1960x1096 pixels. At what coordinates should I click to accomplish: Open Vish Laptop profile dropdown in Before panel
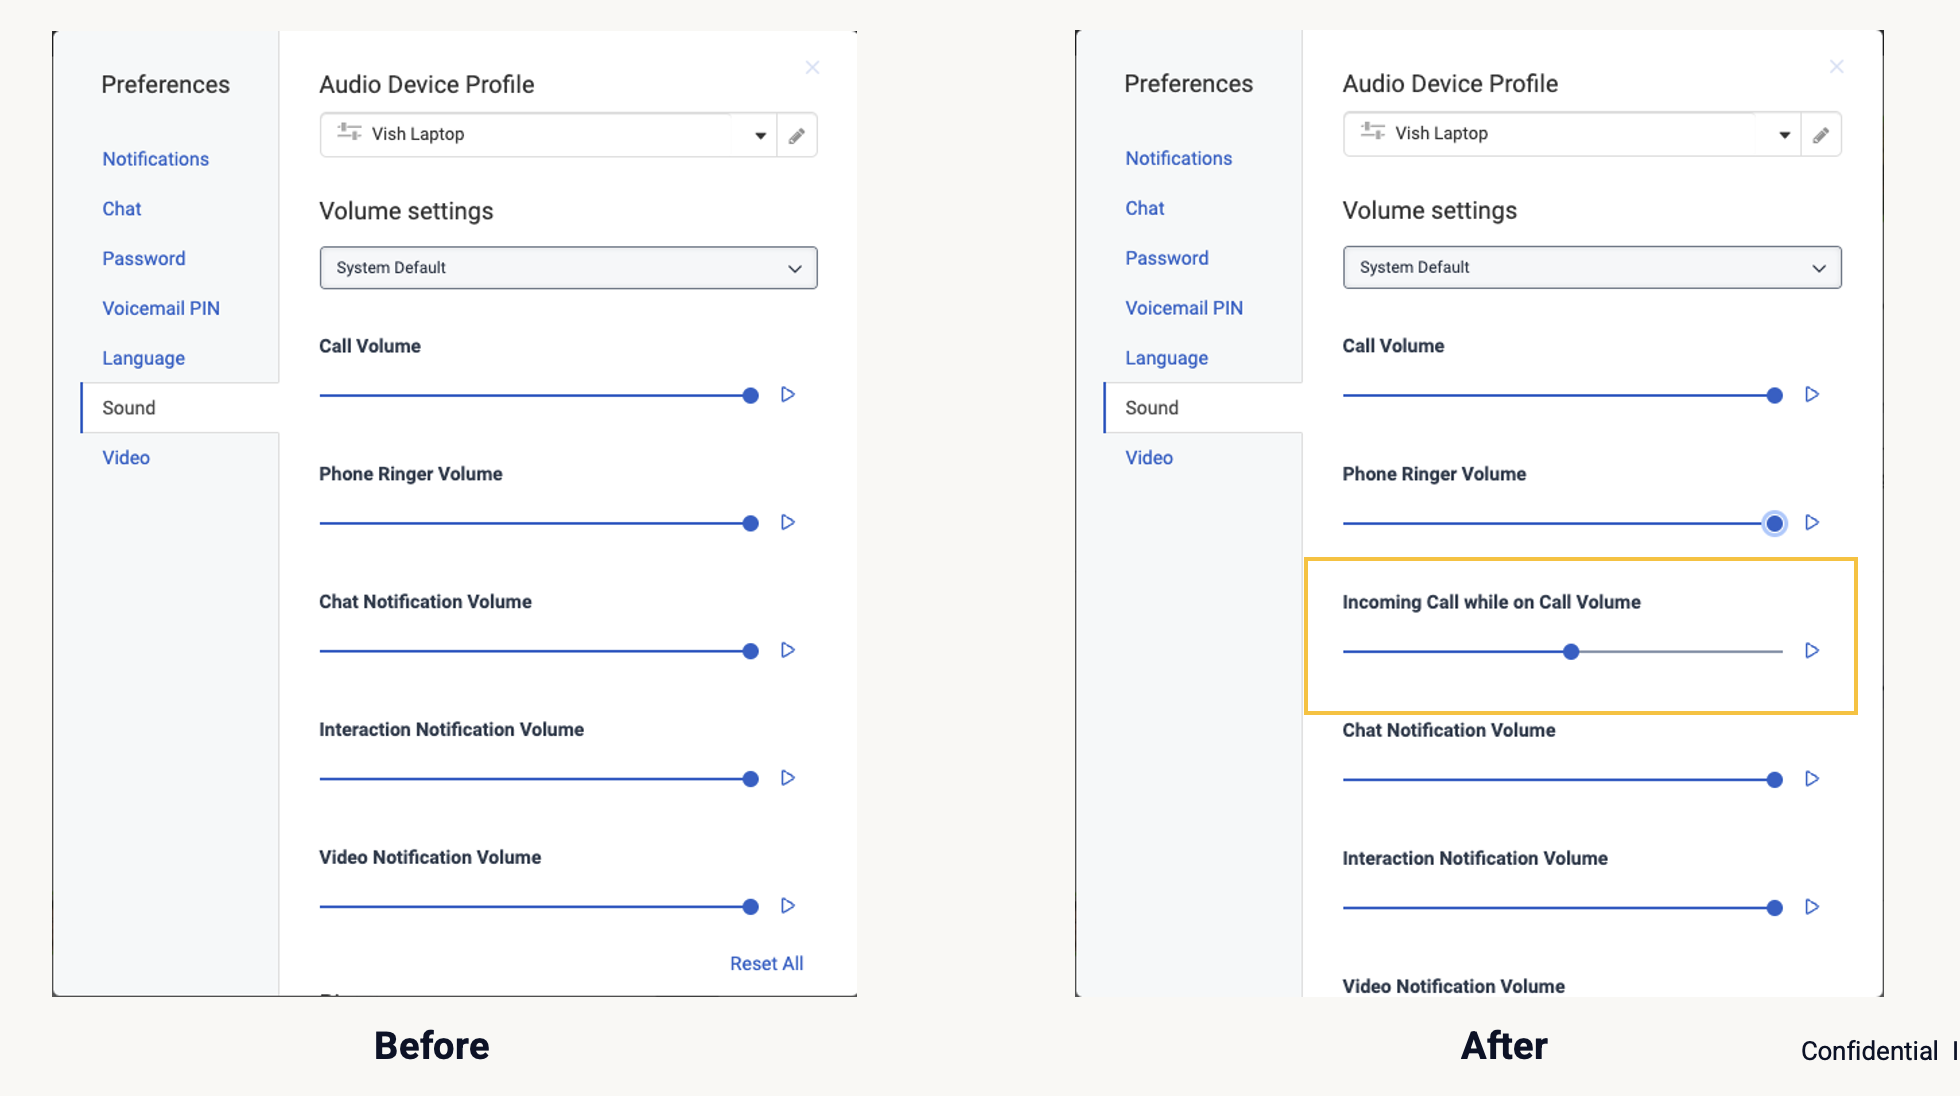[x=760, y=136]
